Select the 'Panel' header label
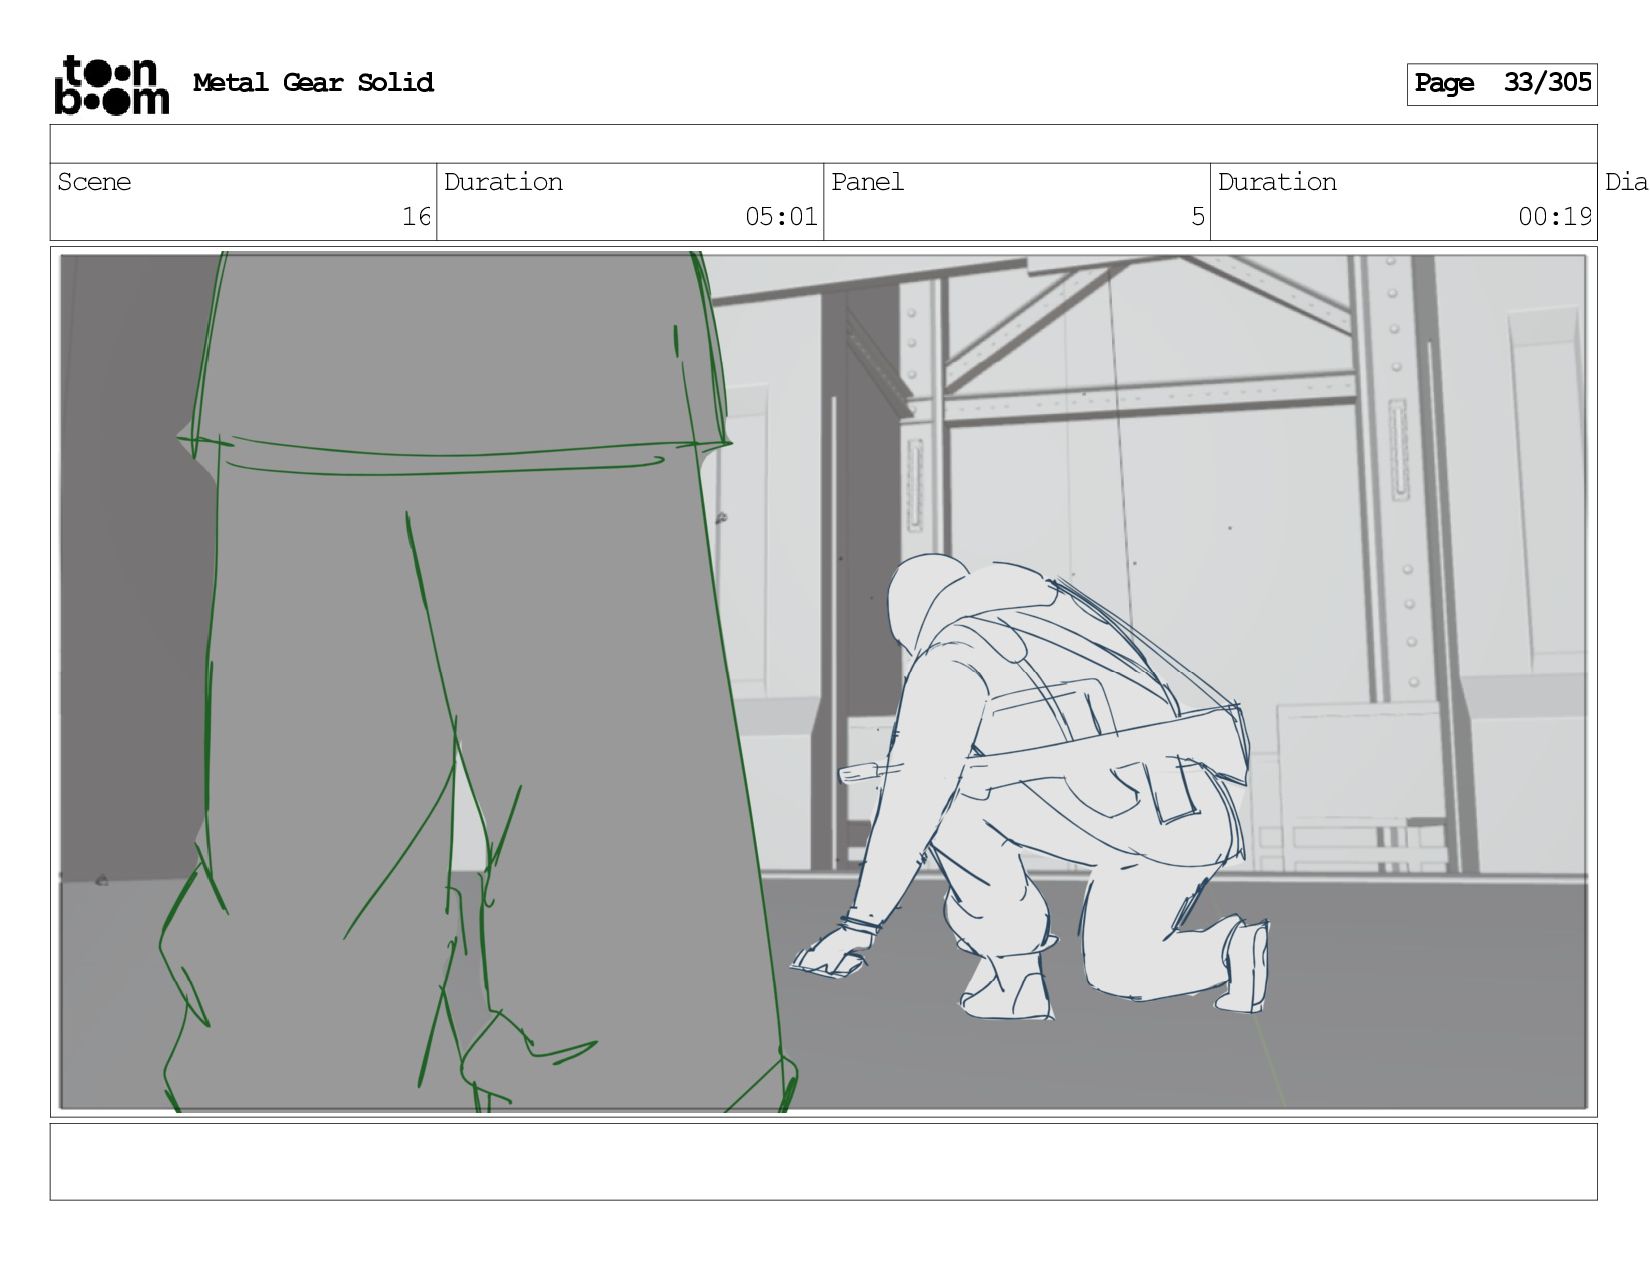The height and width of the screenshot is (1275, 1650). click(867, 182)
